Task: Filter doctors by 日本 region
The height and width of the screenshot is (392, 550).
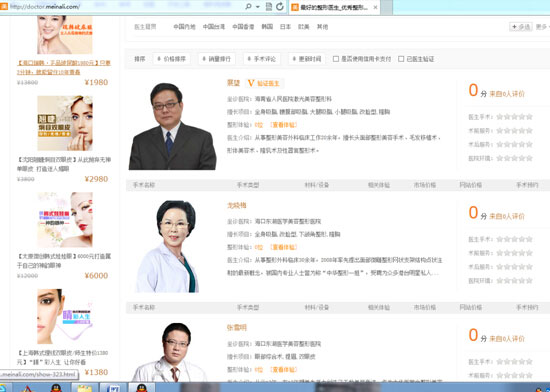Action: pos(285,27)
